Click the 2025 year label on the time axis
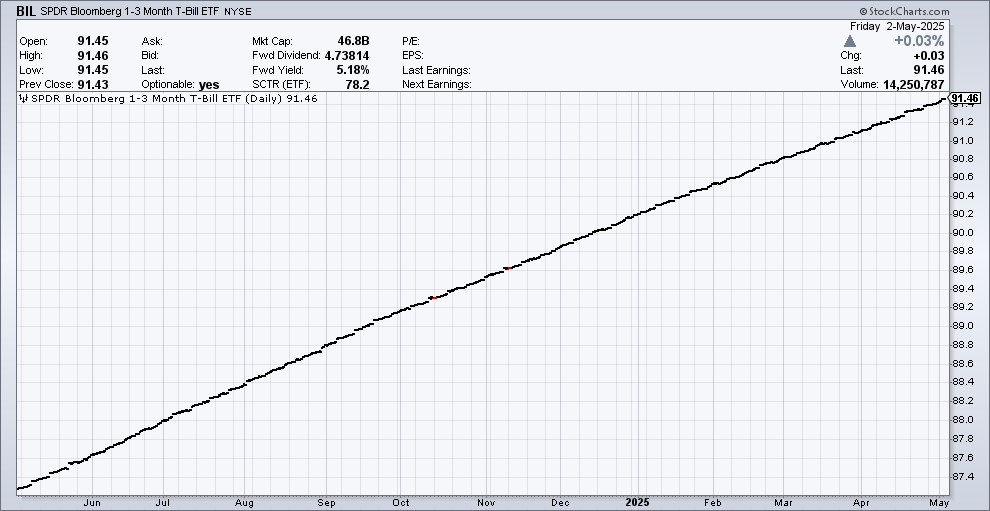The height and width of the screenshot is (511, 990). (x=637, y=503)
